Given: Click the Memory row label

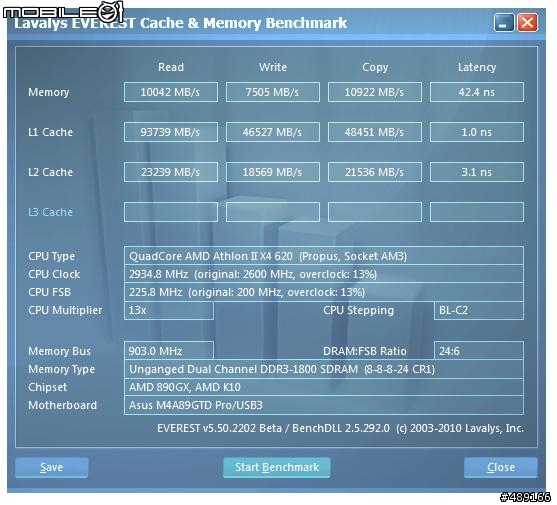Looking at the screenshot, I should click(49, 92).
